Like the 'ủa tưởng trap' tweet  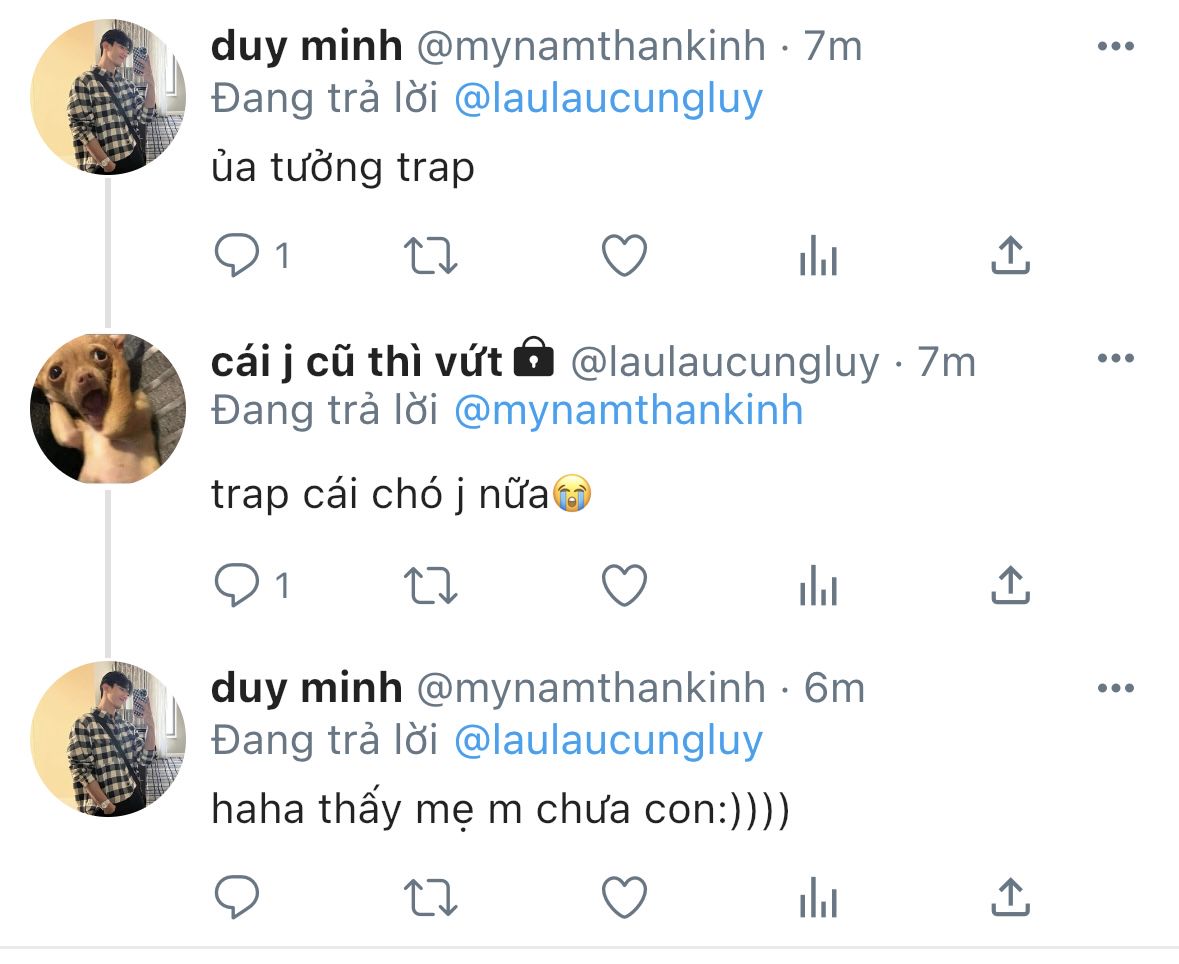coord(624,256)
